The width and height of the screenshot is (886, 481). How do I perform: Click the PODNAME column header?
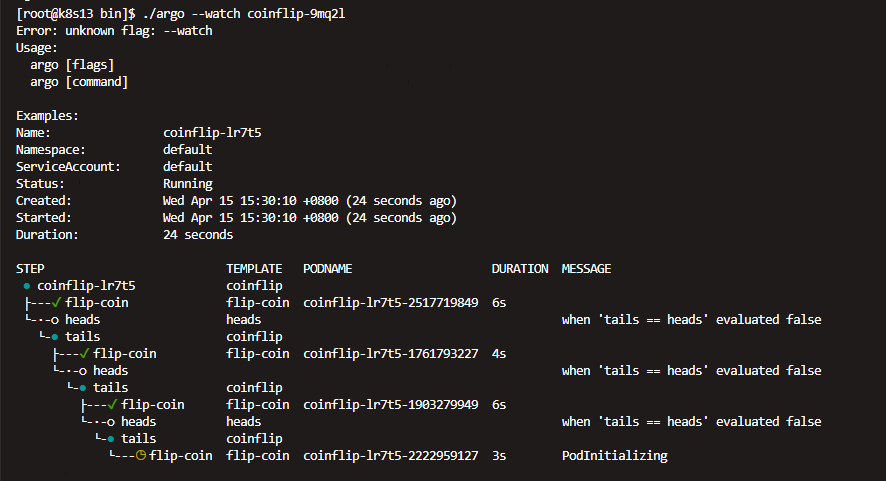coord(327,269)
